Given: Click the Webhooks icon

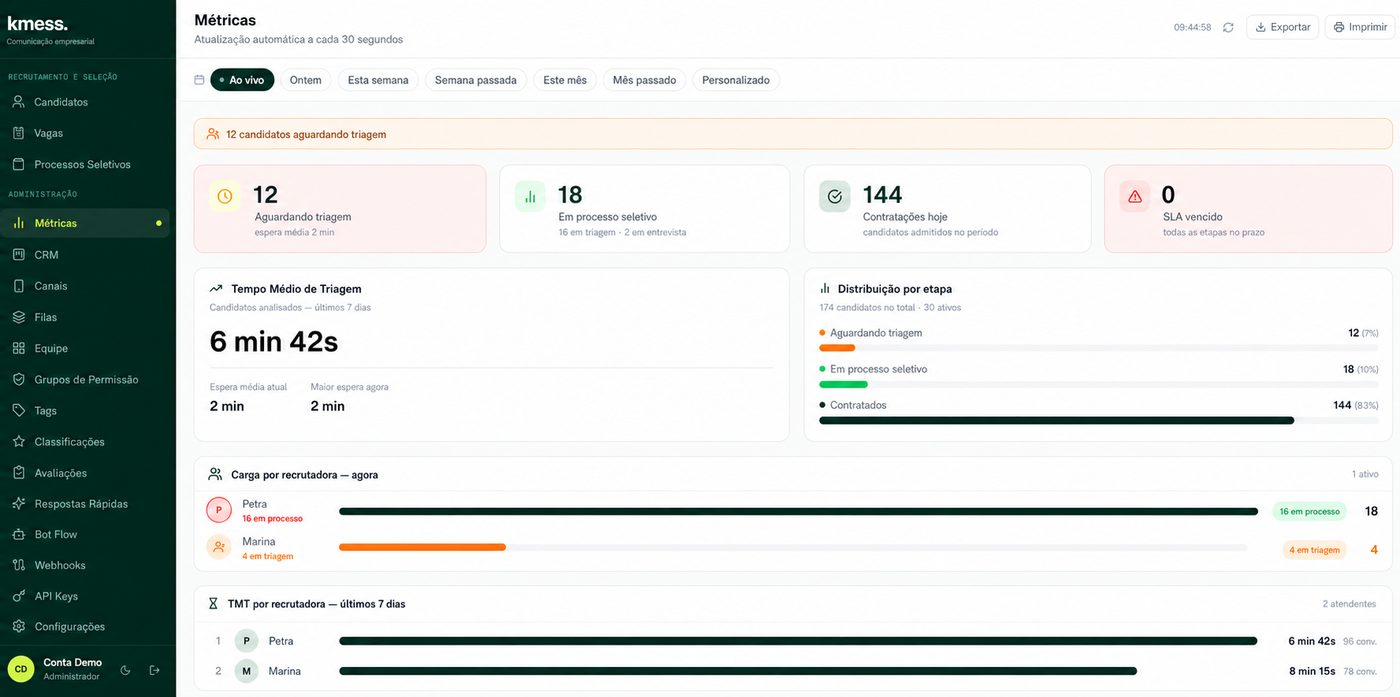Looking at the screenshot, I should pyautogui.click(x=18, y=565).
